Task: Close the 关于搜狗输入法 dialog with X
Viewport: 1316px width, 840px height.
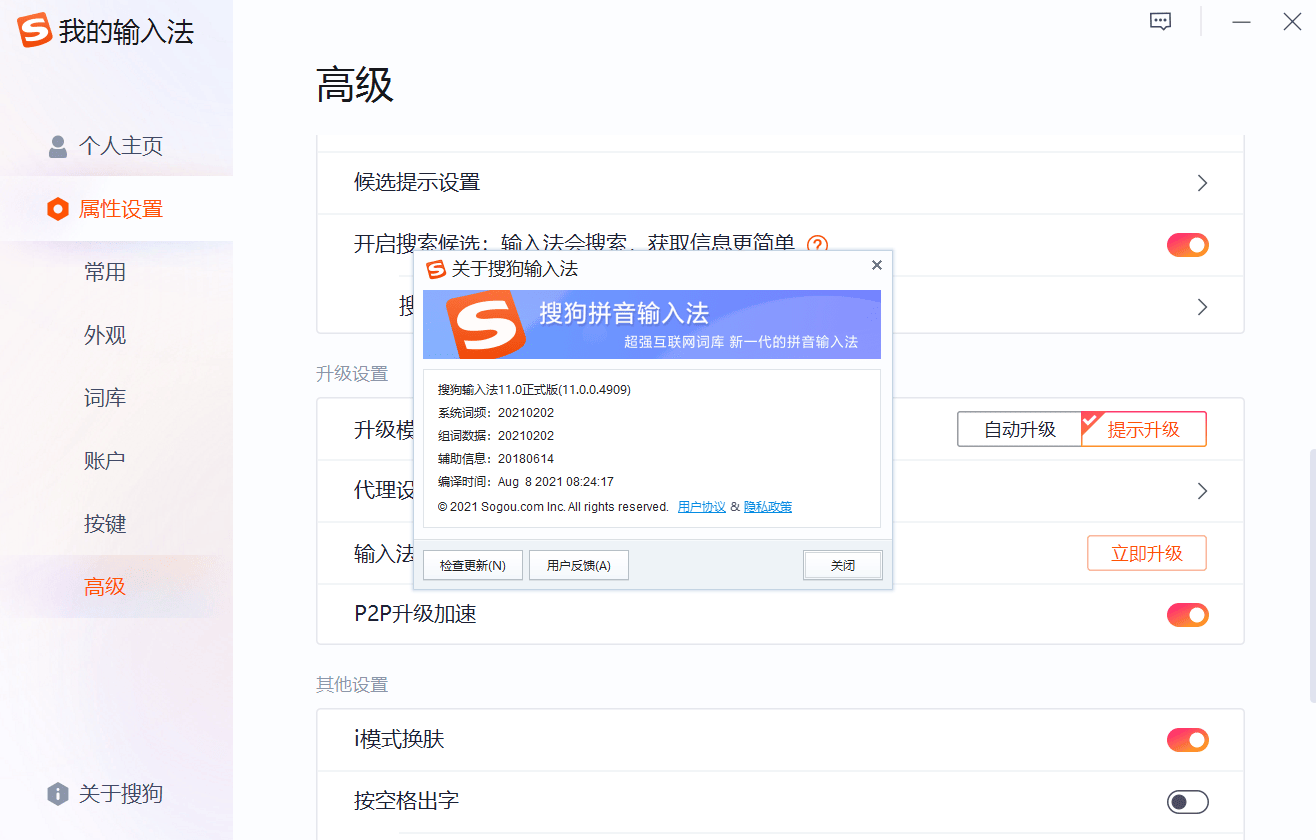Action: pyautogui.click(x=877, y=265)
